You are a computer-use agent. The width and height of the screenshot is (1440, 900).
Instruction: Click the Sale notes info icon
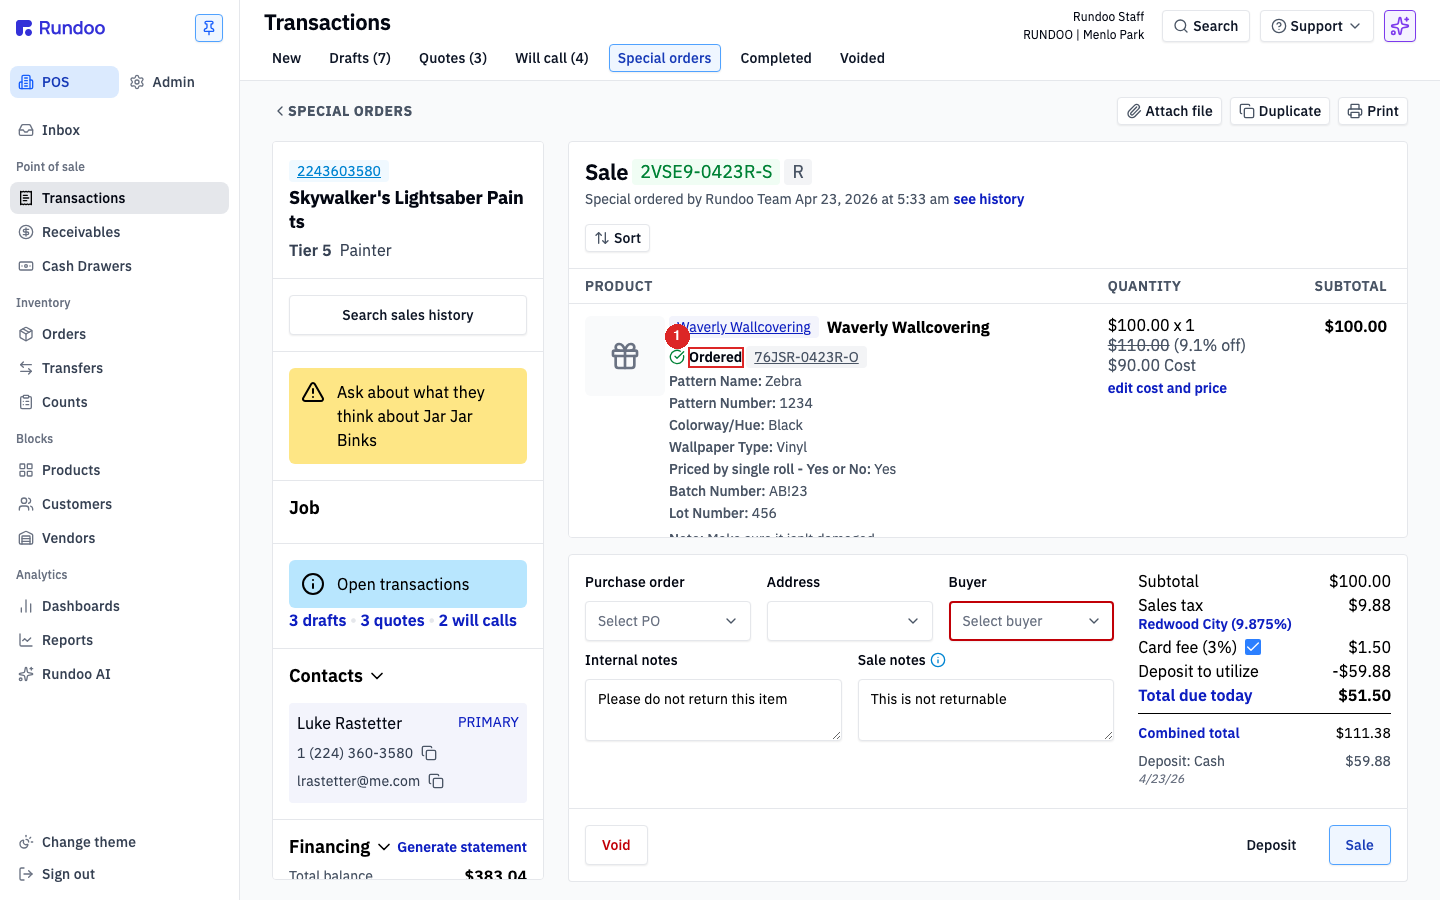click(938, 660)
